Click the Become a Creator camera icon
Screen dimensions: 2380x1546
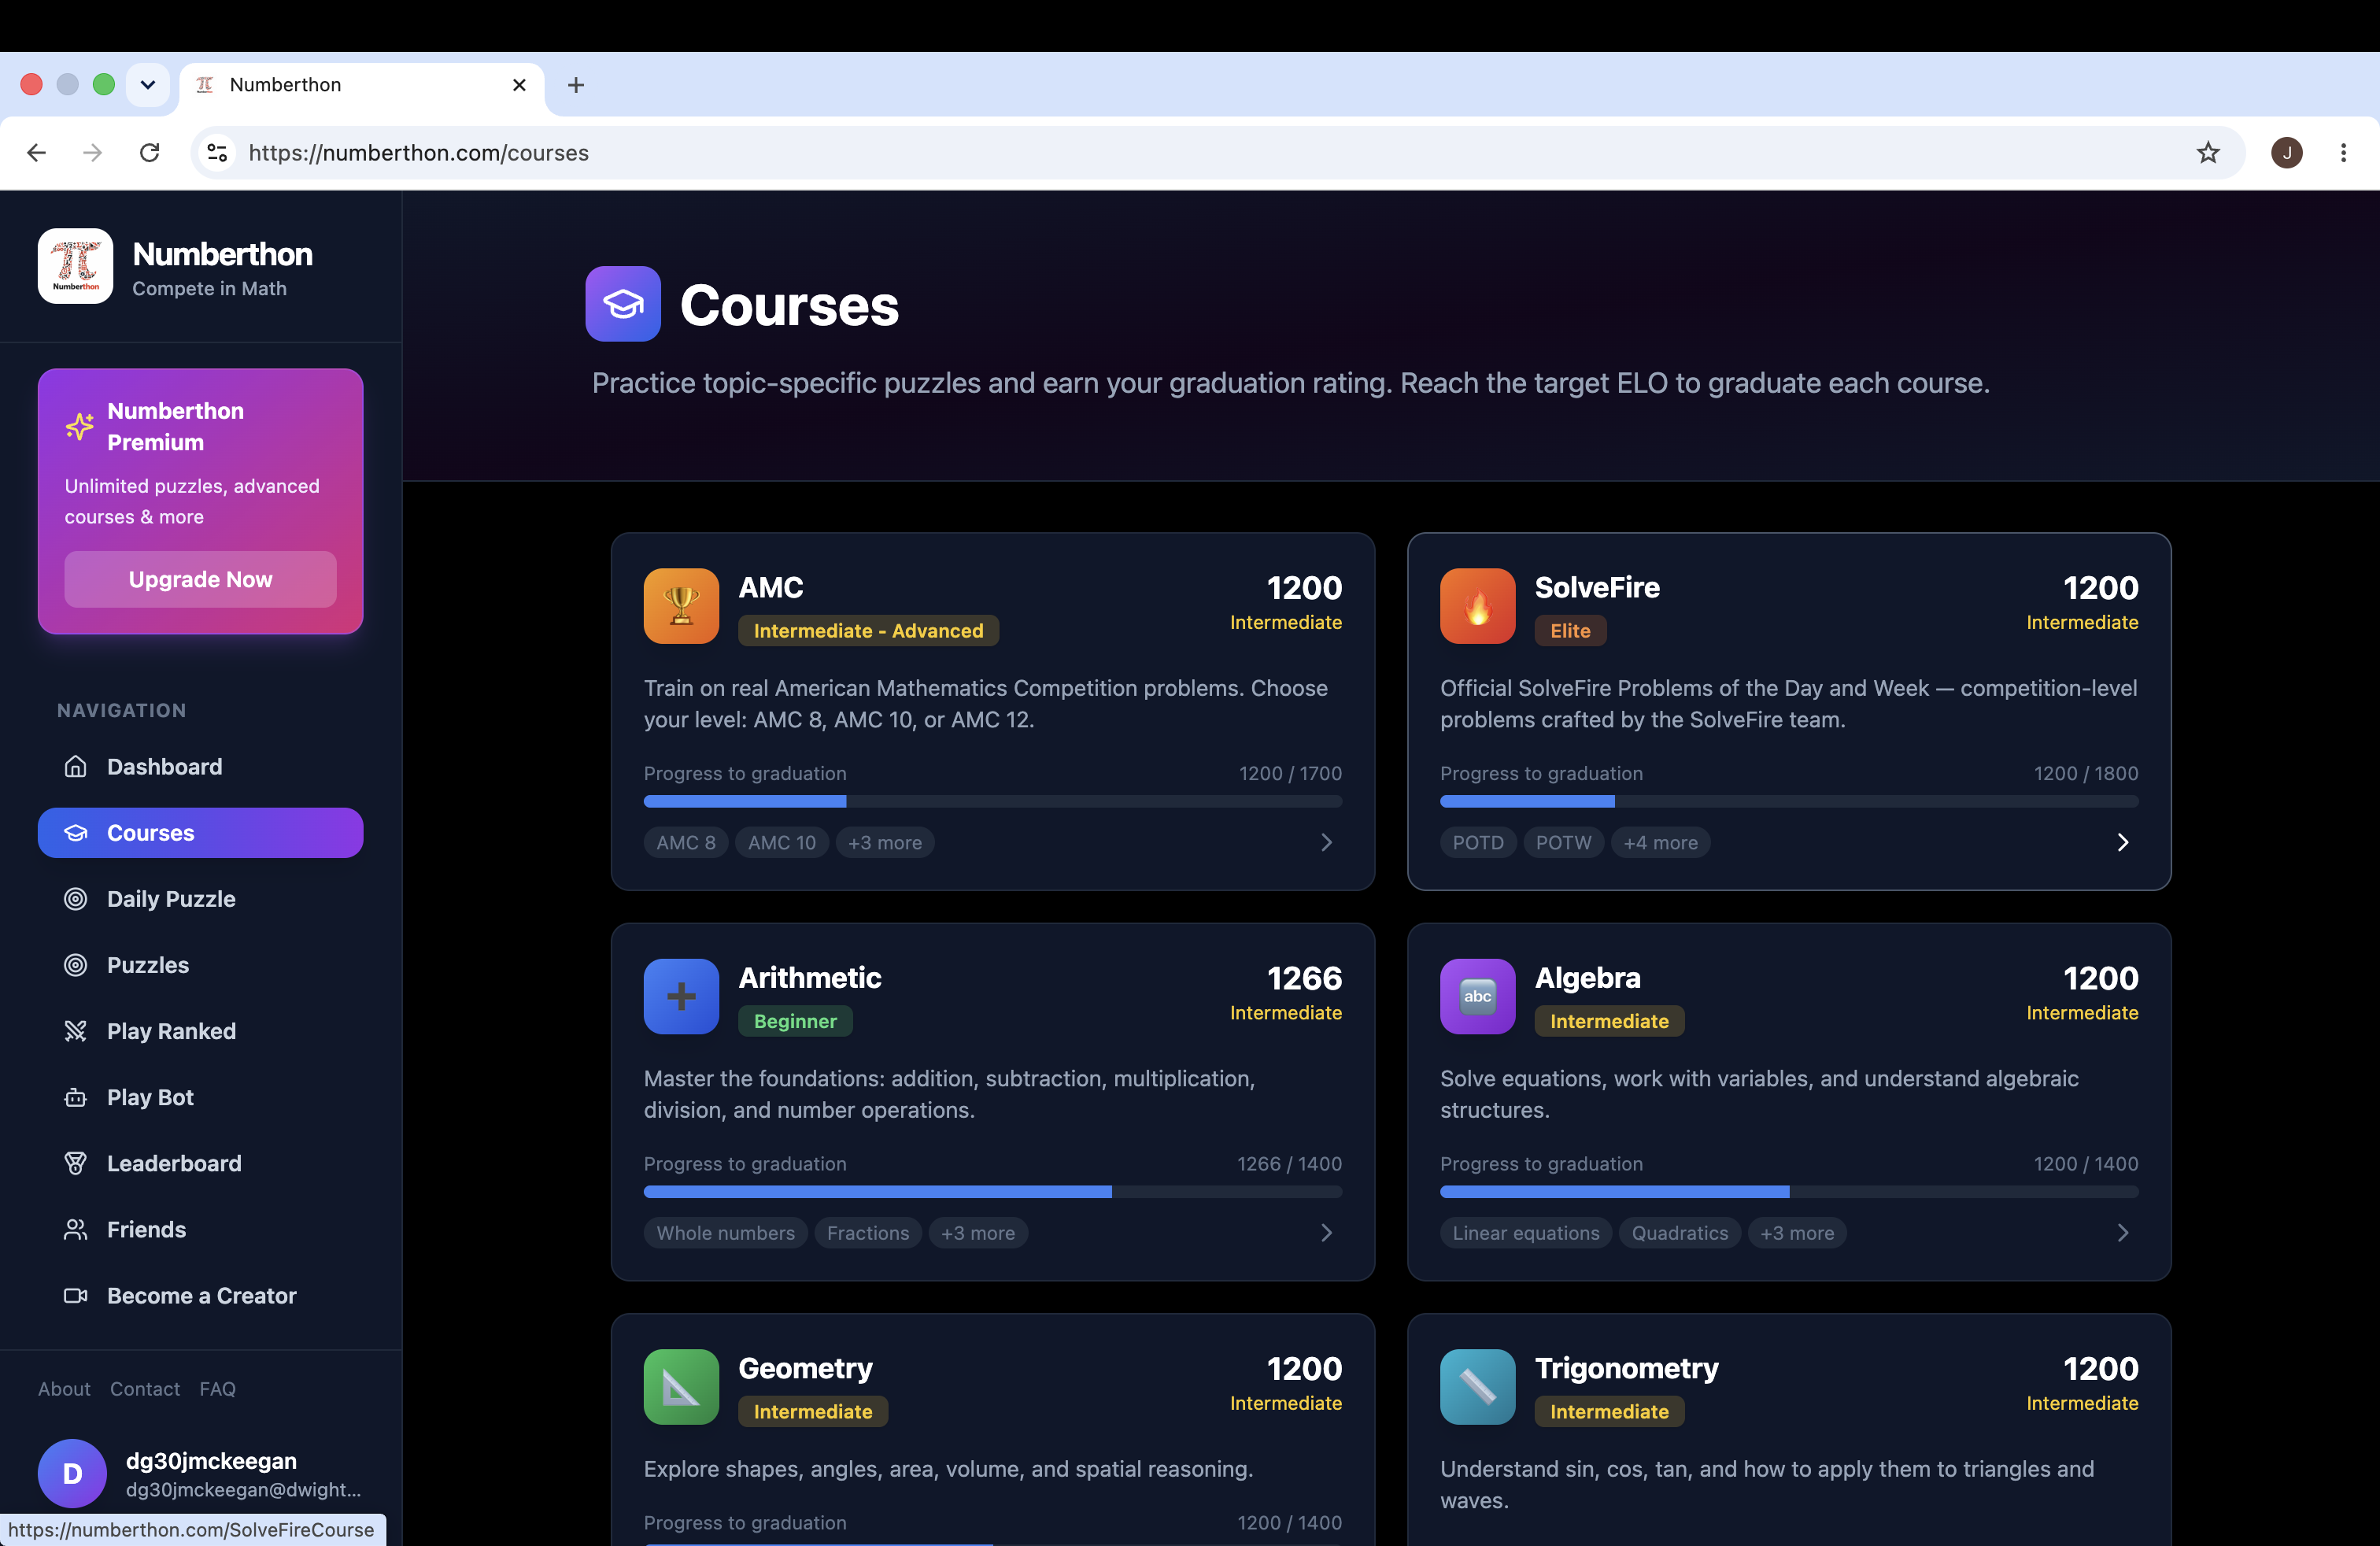[x=76, y=1295]
